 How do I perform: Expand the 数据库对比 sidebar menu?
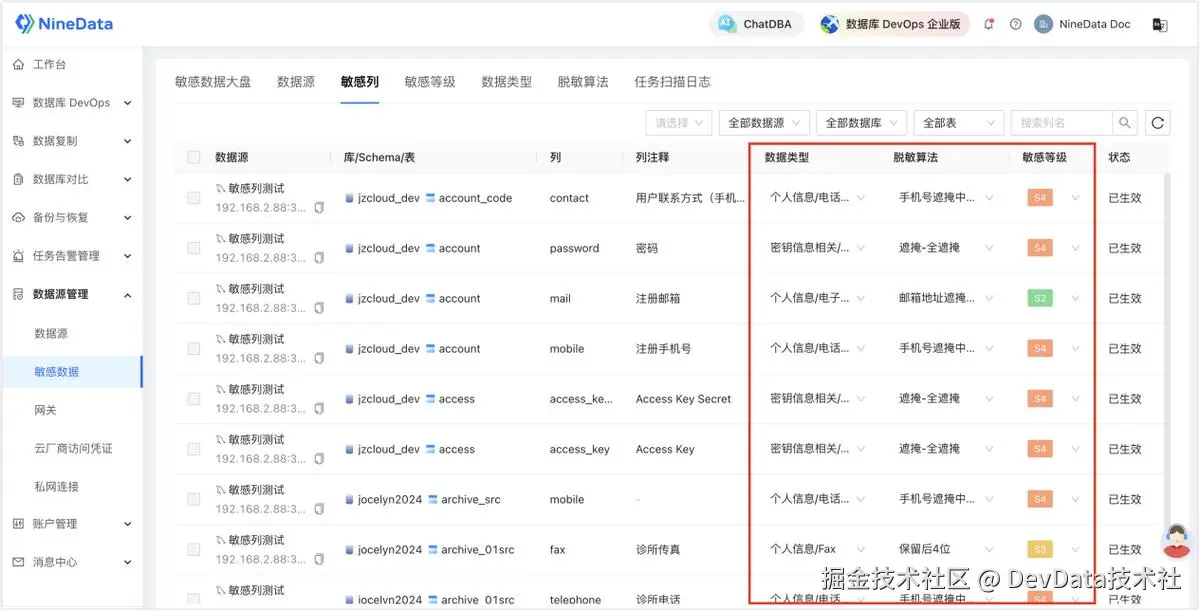71,179
